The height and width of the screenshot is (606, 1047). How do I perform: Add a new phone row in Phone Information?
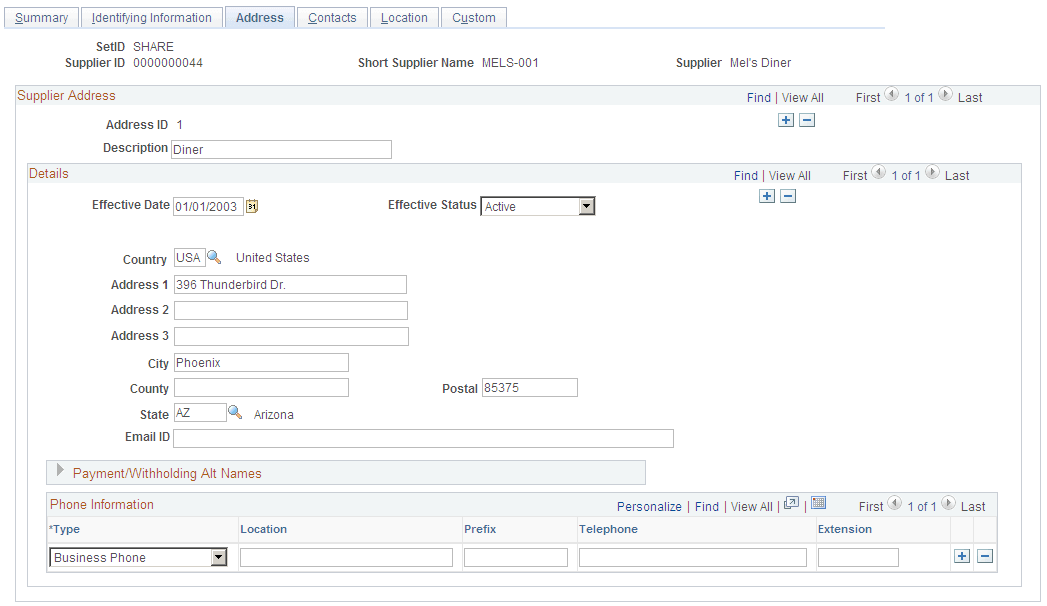(961, 555)
